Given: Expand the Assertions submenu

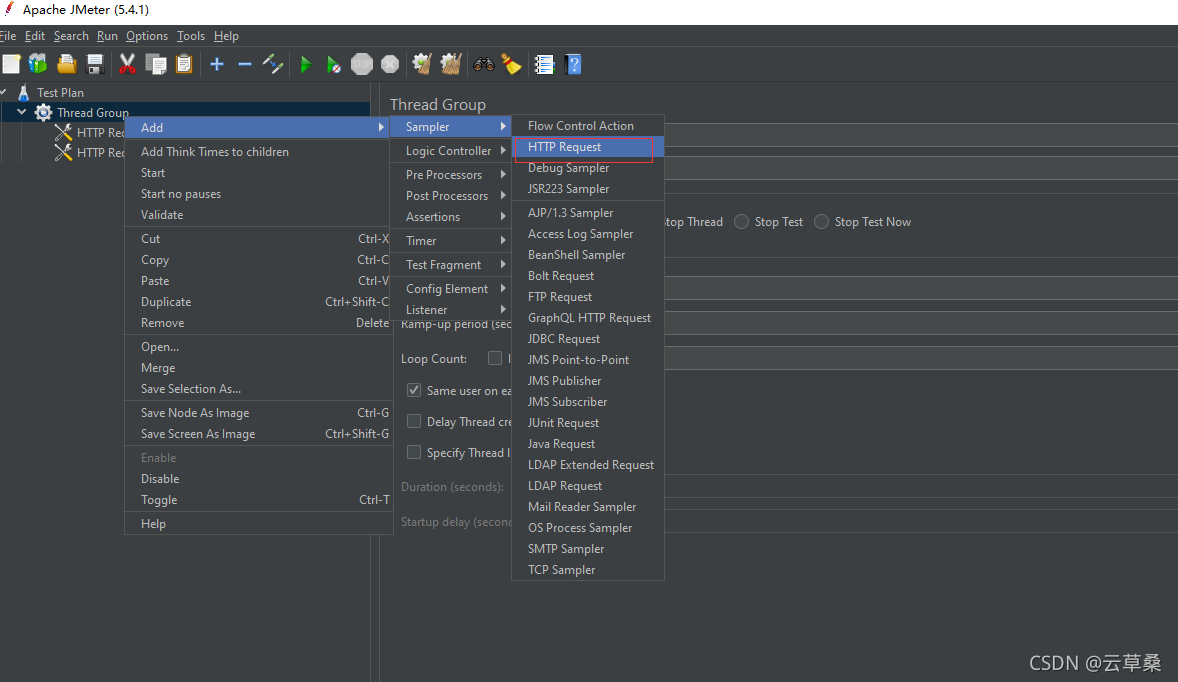Looking at the screenshot, I should tap(452, 216).
